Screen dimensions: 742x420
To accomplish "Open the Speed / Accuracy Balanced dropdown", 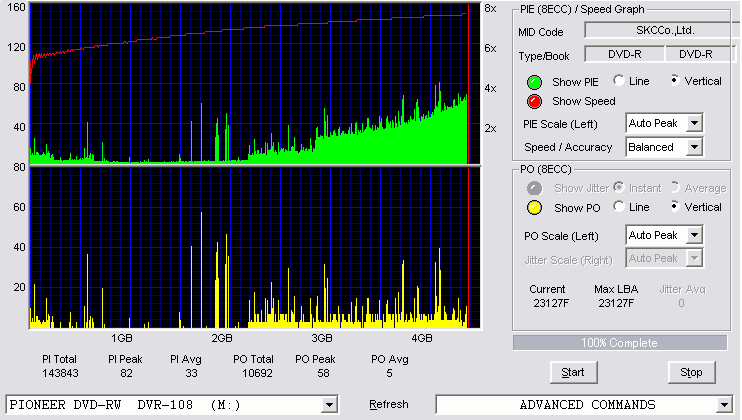I will coord(664,147).
